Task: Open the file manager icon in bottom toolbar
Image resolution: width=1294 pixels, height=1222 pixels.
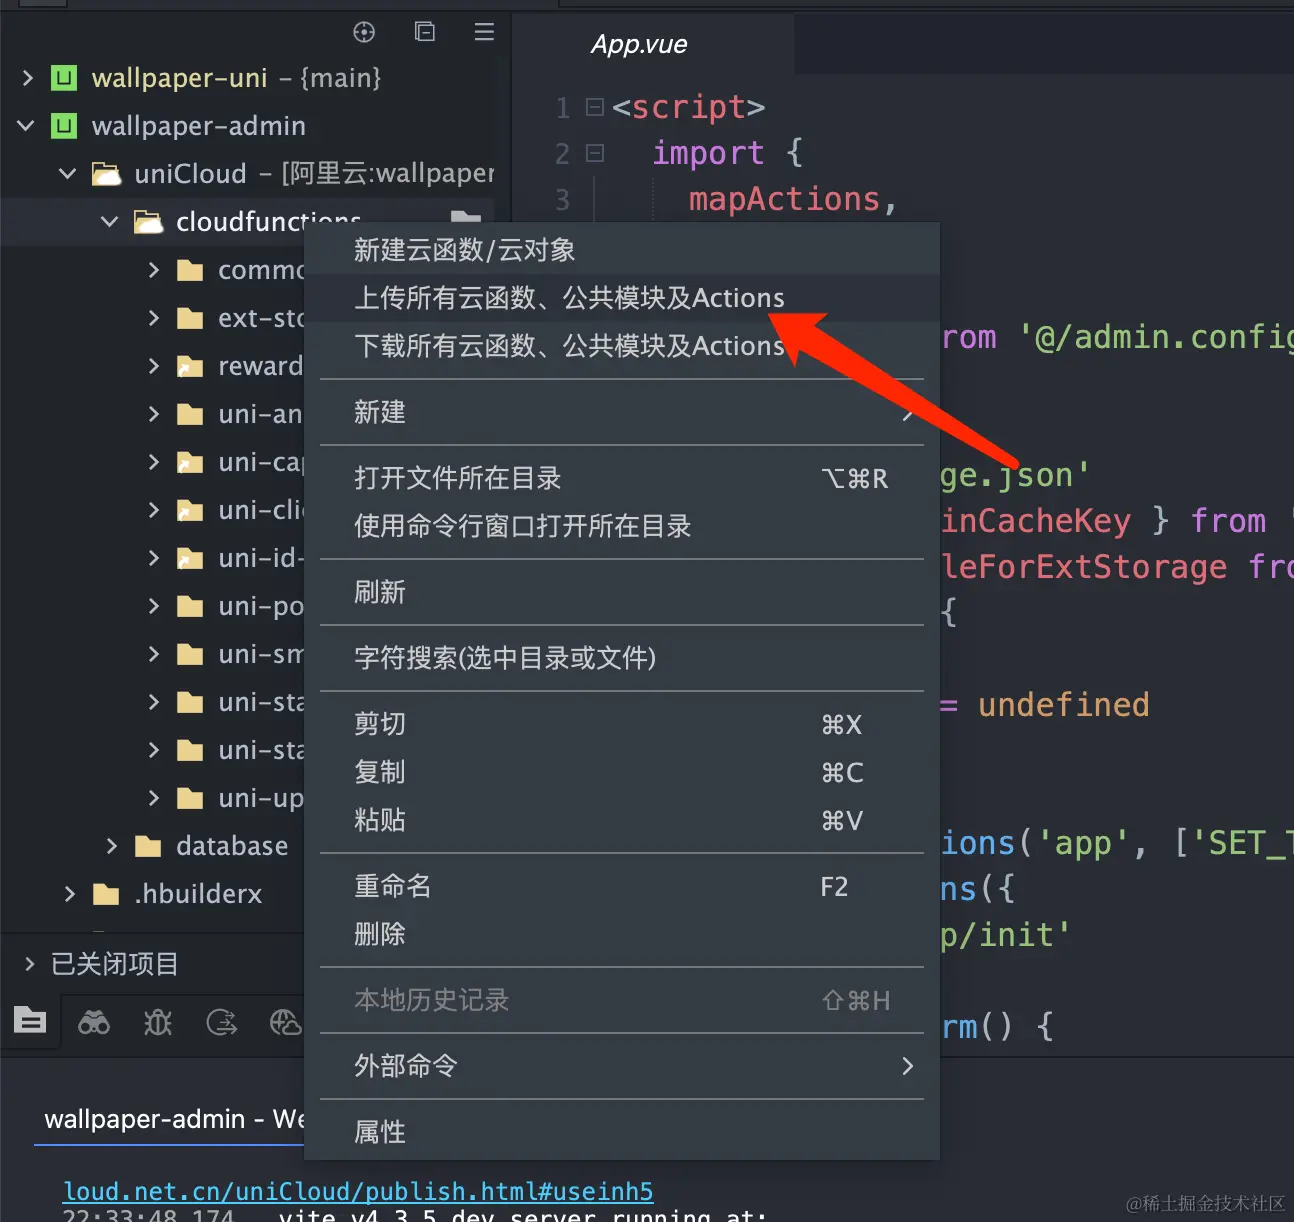Action: click(x=30, y=1021)
